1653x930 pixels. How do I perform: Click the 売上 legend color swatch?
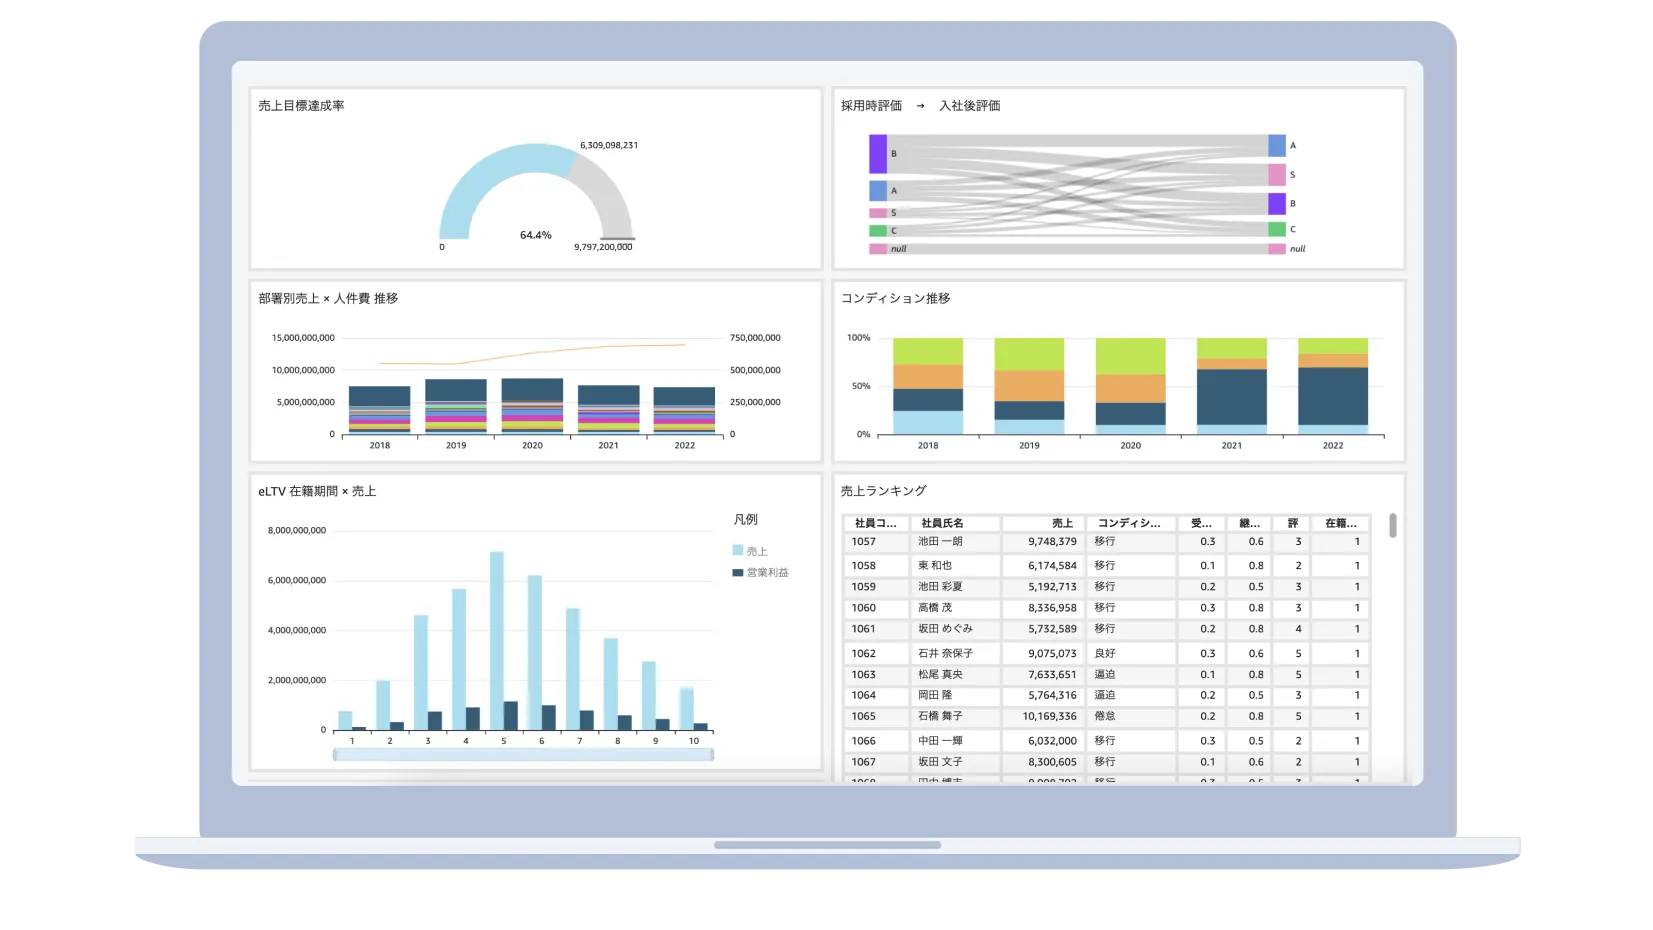(737, 551)
